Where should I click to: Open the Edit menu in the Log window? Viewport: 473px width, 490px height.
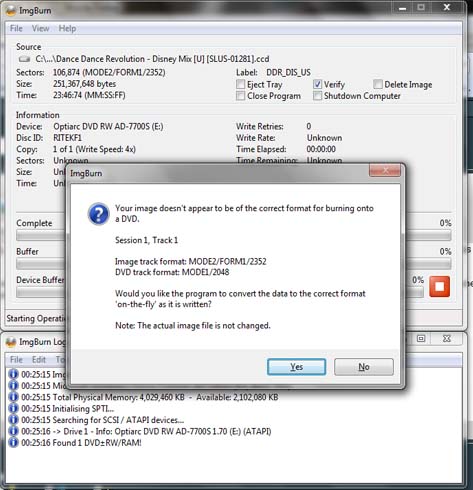pyautogui.click(x=39, y=360)
